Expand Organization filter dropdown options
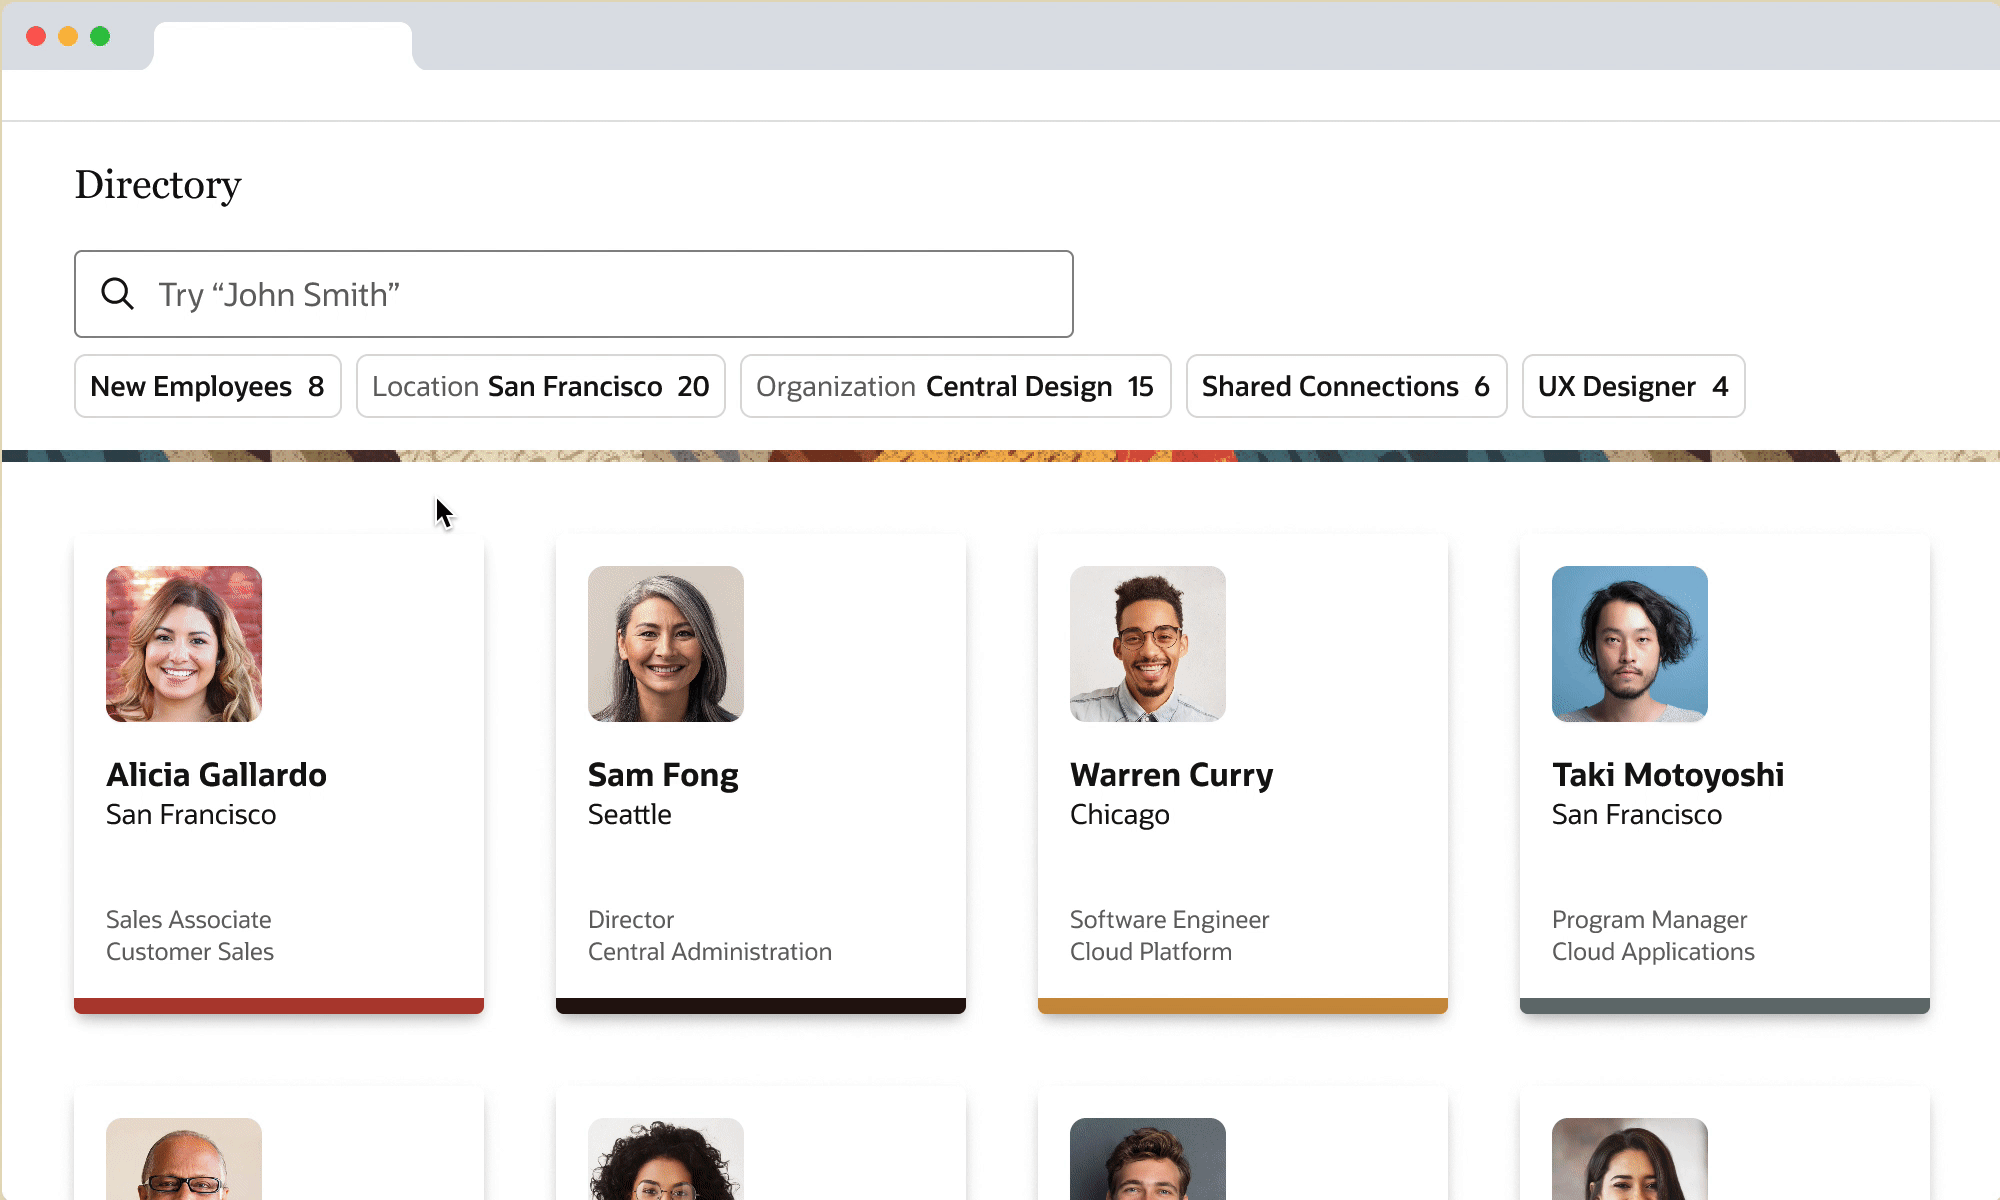This screenshot has height=1200, width=2000. (x=953, y=386)
